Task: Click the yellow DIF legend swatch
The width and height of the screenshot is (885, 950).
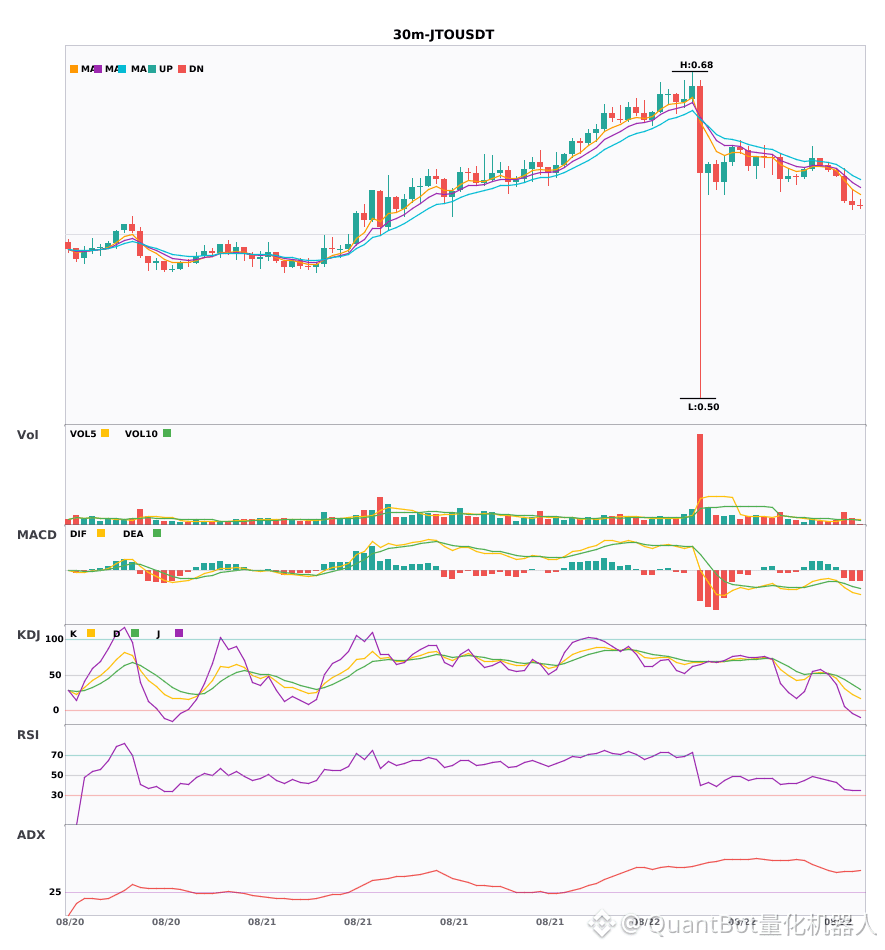Action: (101, 533)
